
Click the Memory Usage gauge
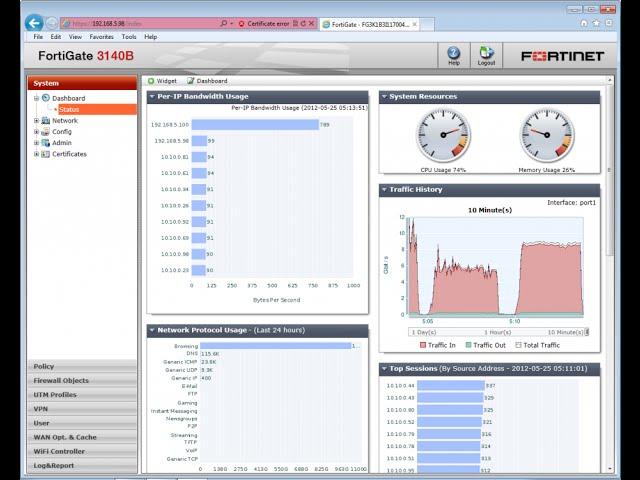pyautogui.click(x=547, y=135)
